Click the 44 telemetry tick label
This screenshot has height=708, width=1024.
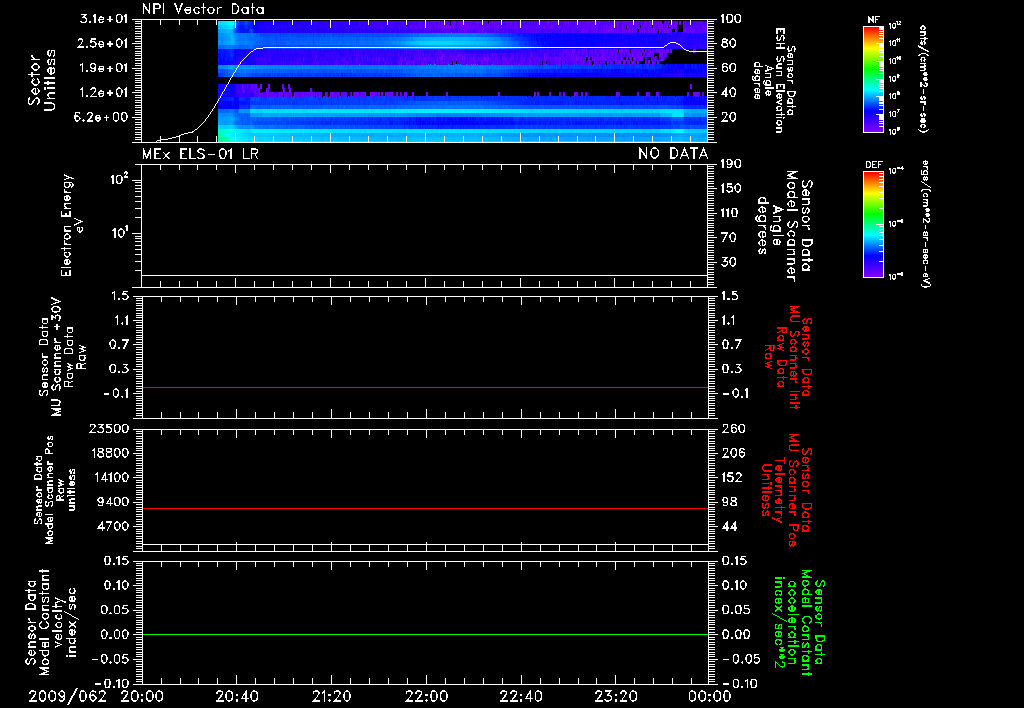[728, 526]
